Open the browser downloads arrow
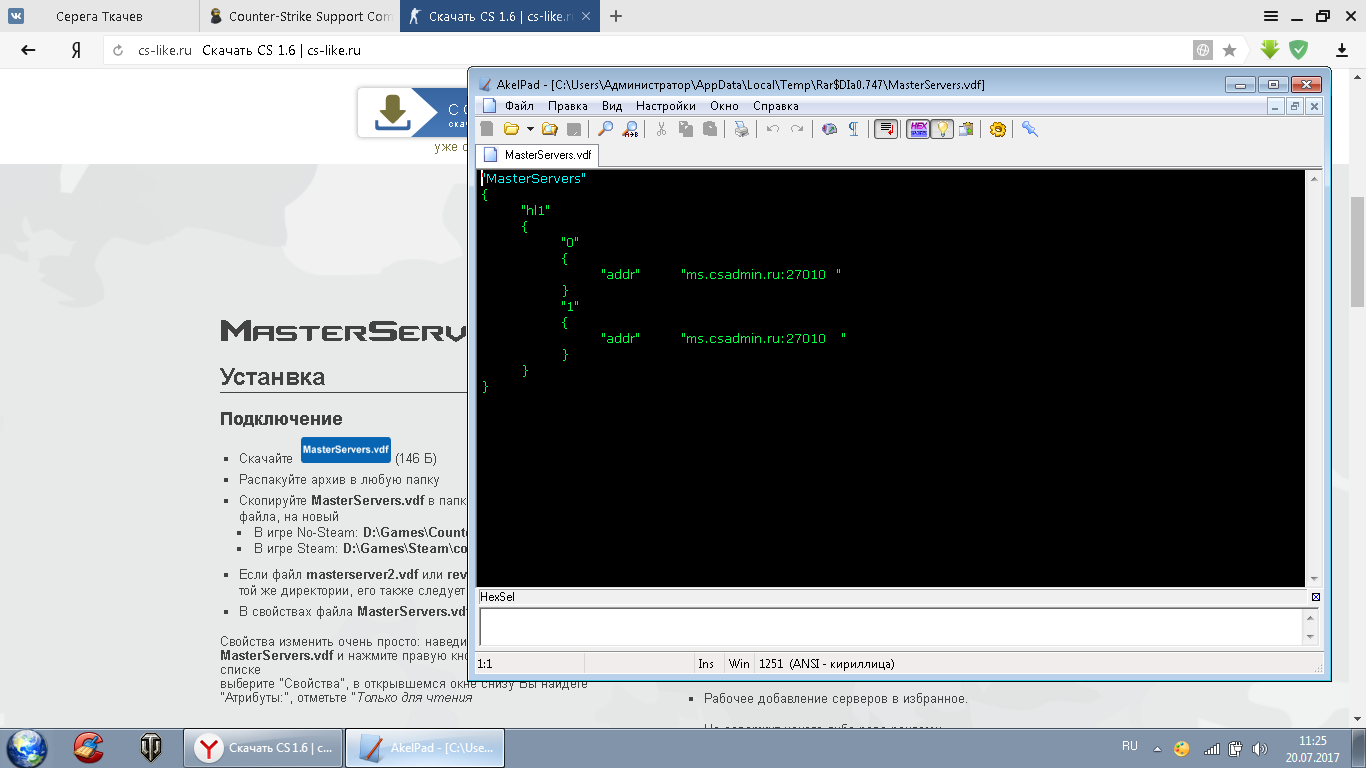 coord(1342,50)
